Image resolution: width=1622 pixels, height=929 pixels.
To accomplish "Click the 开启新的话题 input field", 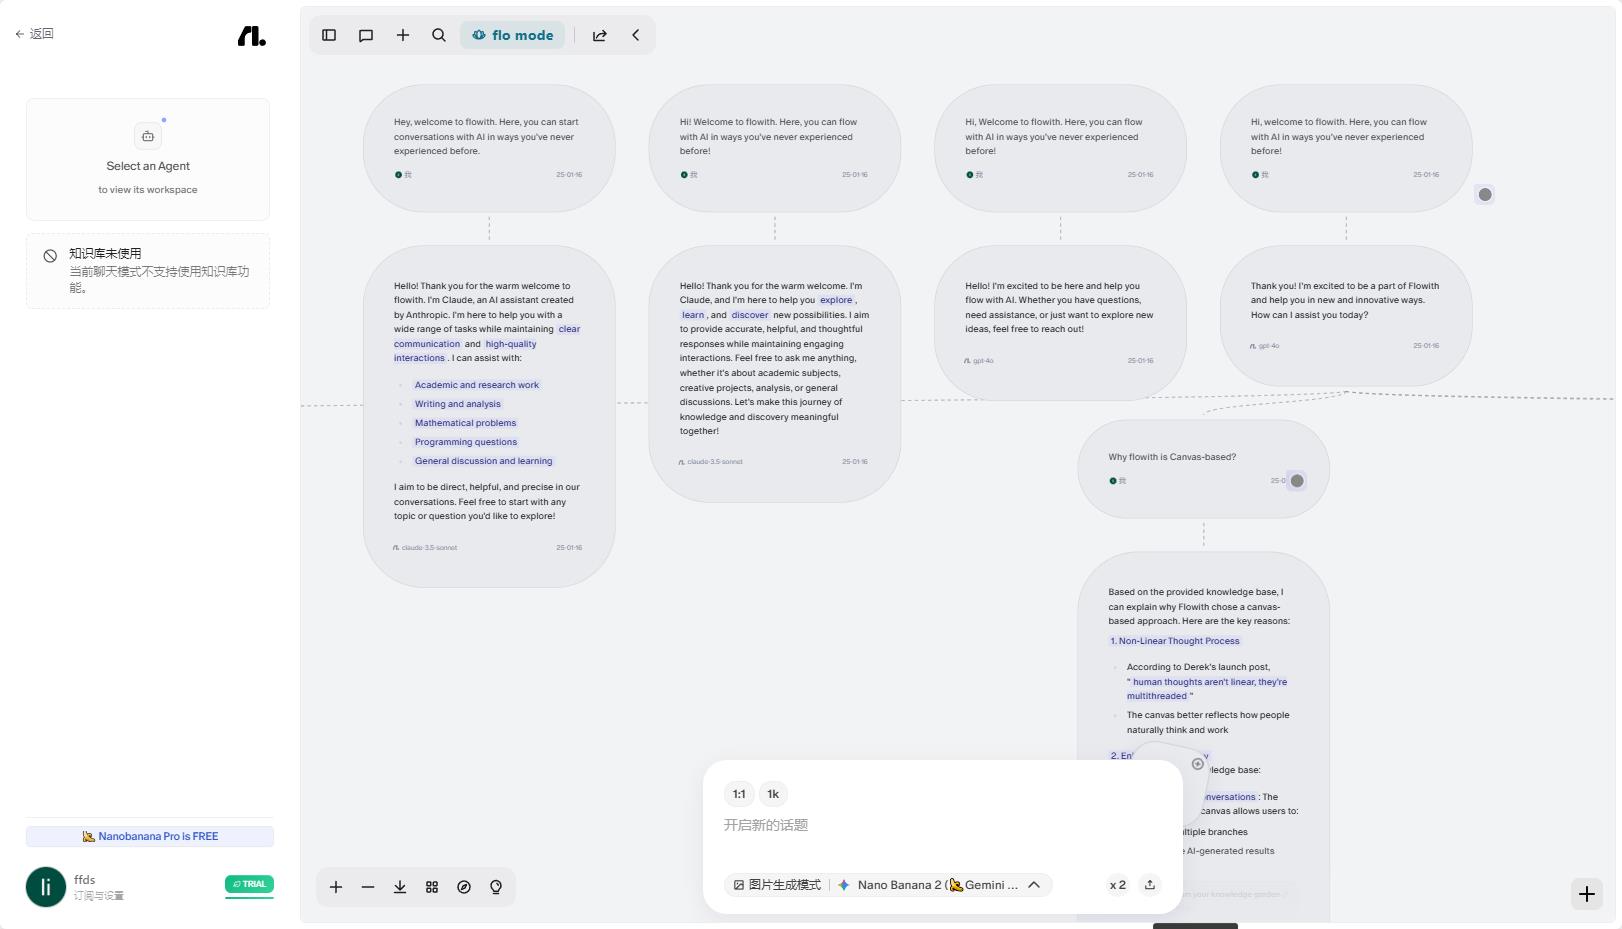I will pos(940,825).
